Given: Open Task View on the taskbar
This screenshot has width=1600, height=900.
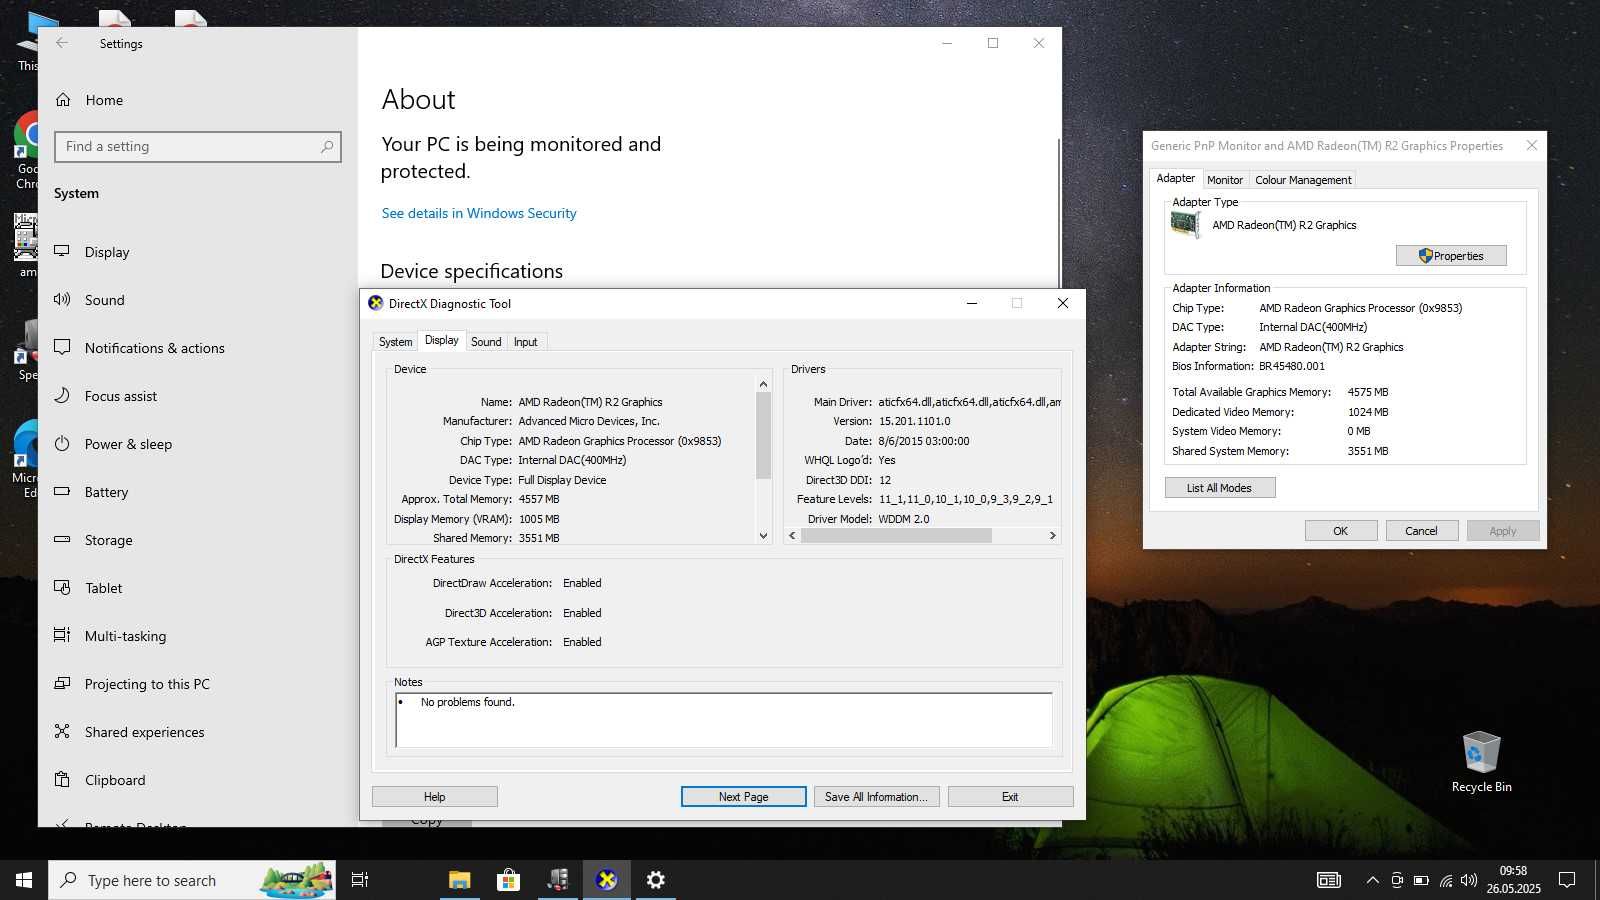Looking at the screenshot, I should (360, 880).
